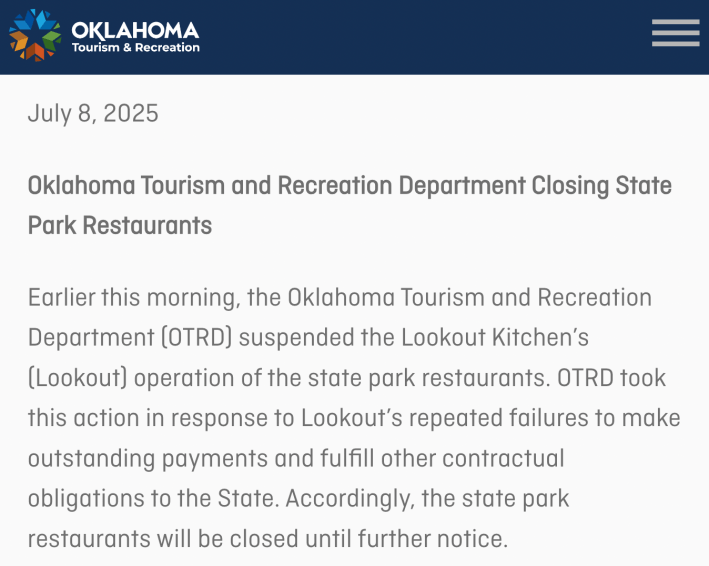Click the multicolored star logo icon
Screen dimensions: 709x566
35,35
